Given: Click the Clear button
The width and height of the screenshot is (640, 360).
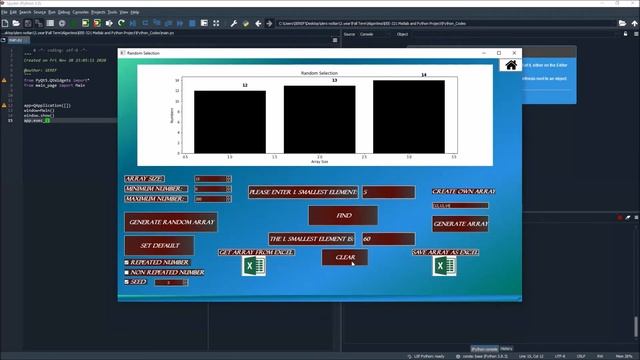Looking at the screenshot, I should pyautogui.click(x=345, y=258).
